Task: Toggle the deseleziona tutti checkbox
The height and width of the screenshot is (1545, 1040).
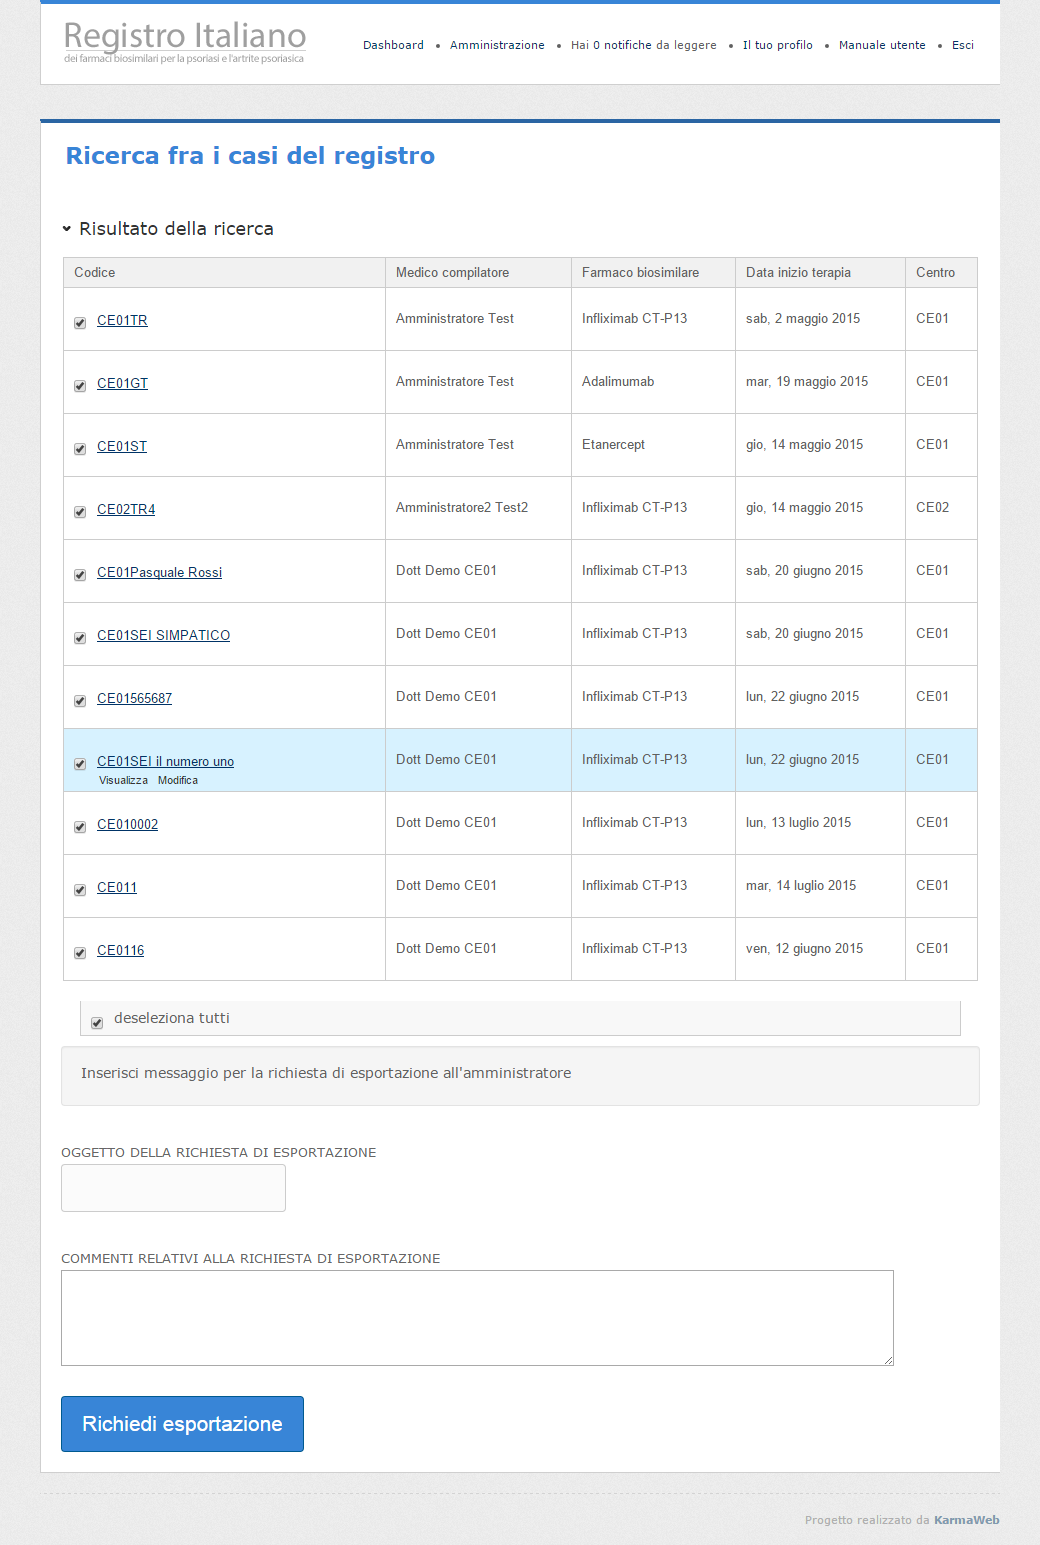Action: click(97, 1023)
